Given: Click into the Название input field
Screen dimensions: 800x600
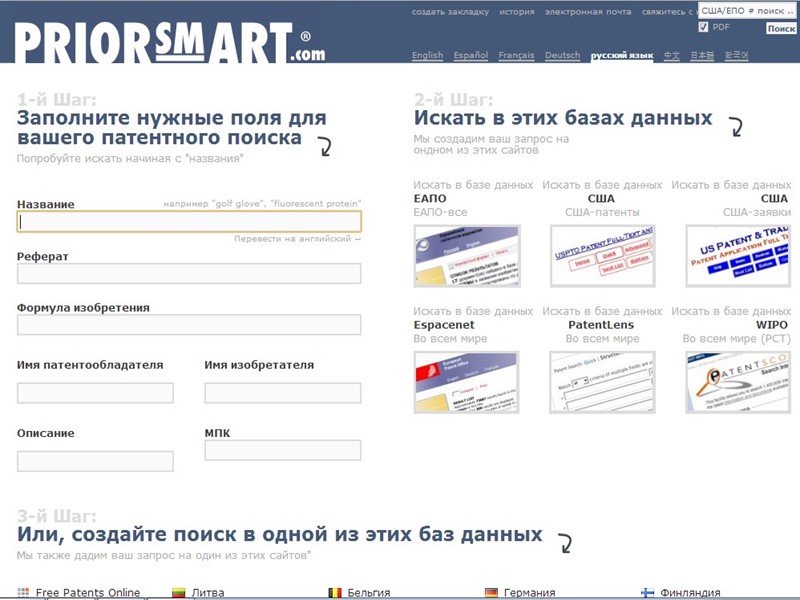Looking at the screenshot, I should click(189, 221).
